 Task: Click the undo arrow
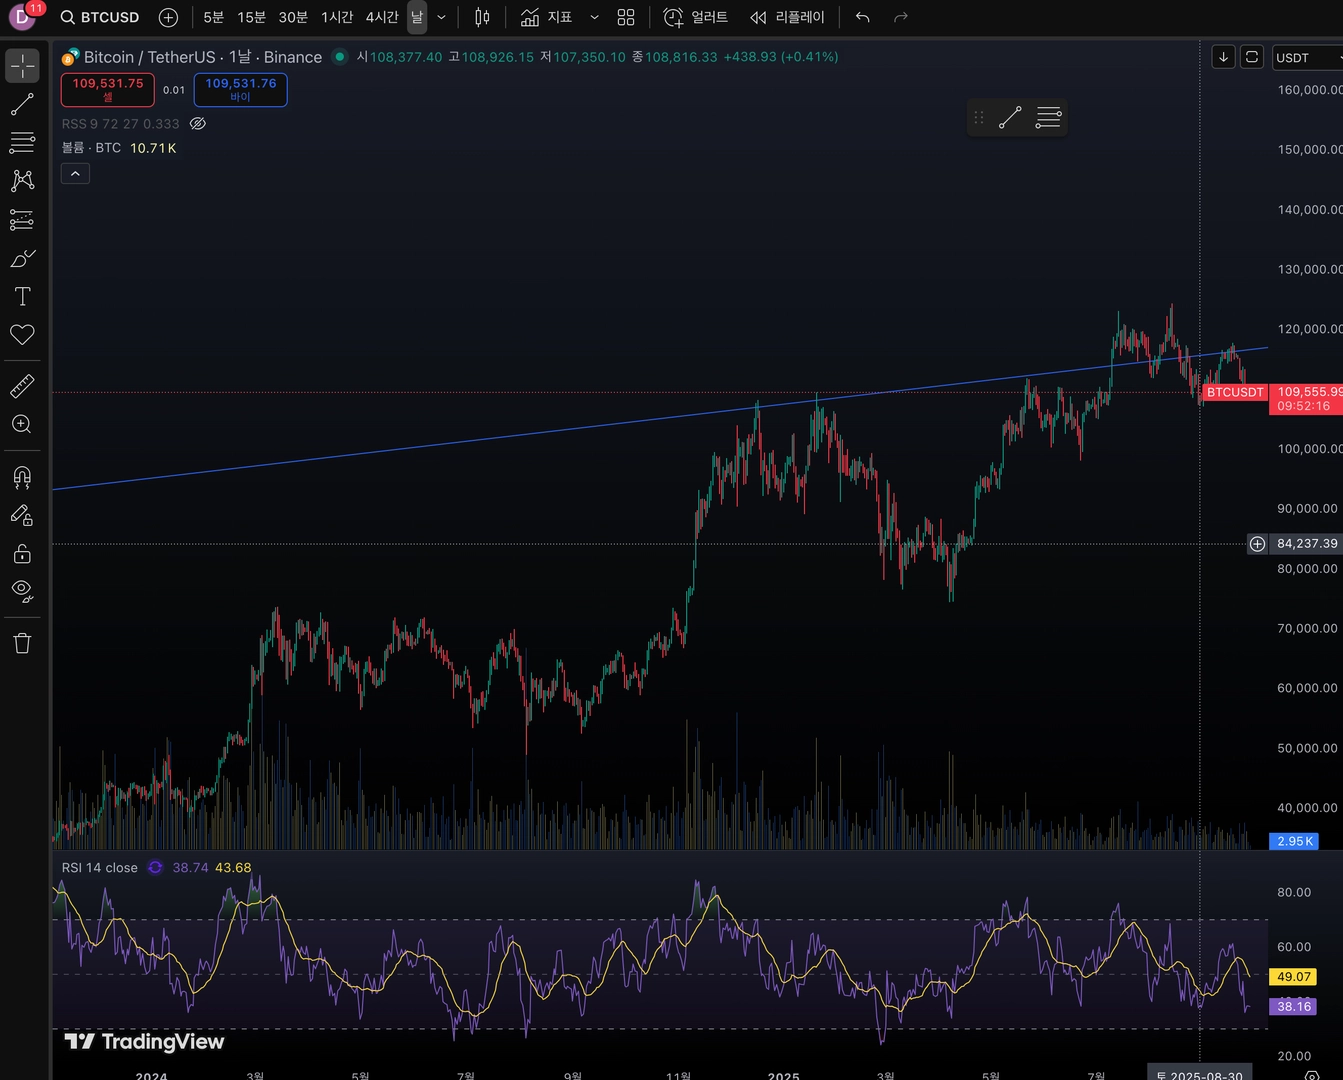pyautogui.click(x=863, y=17)
